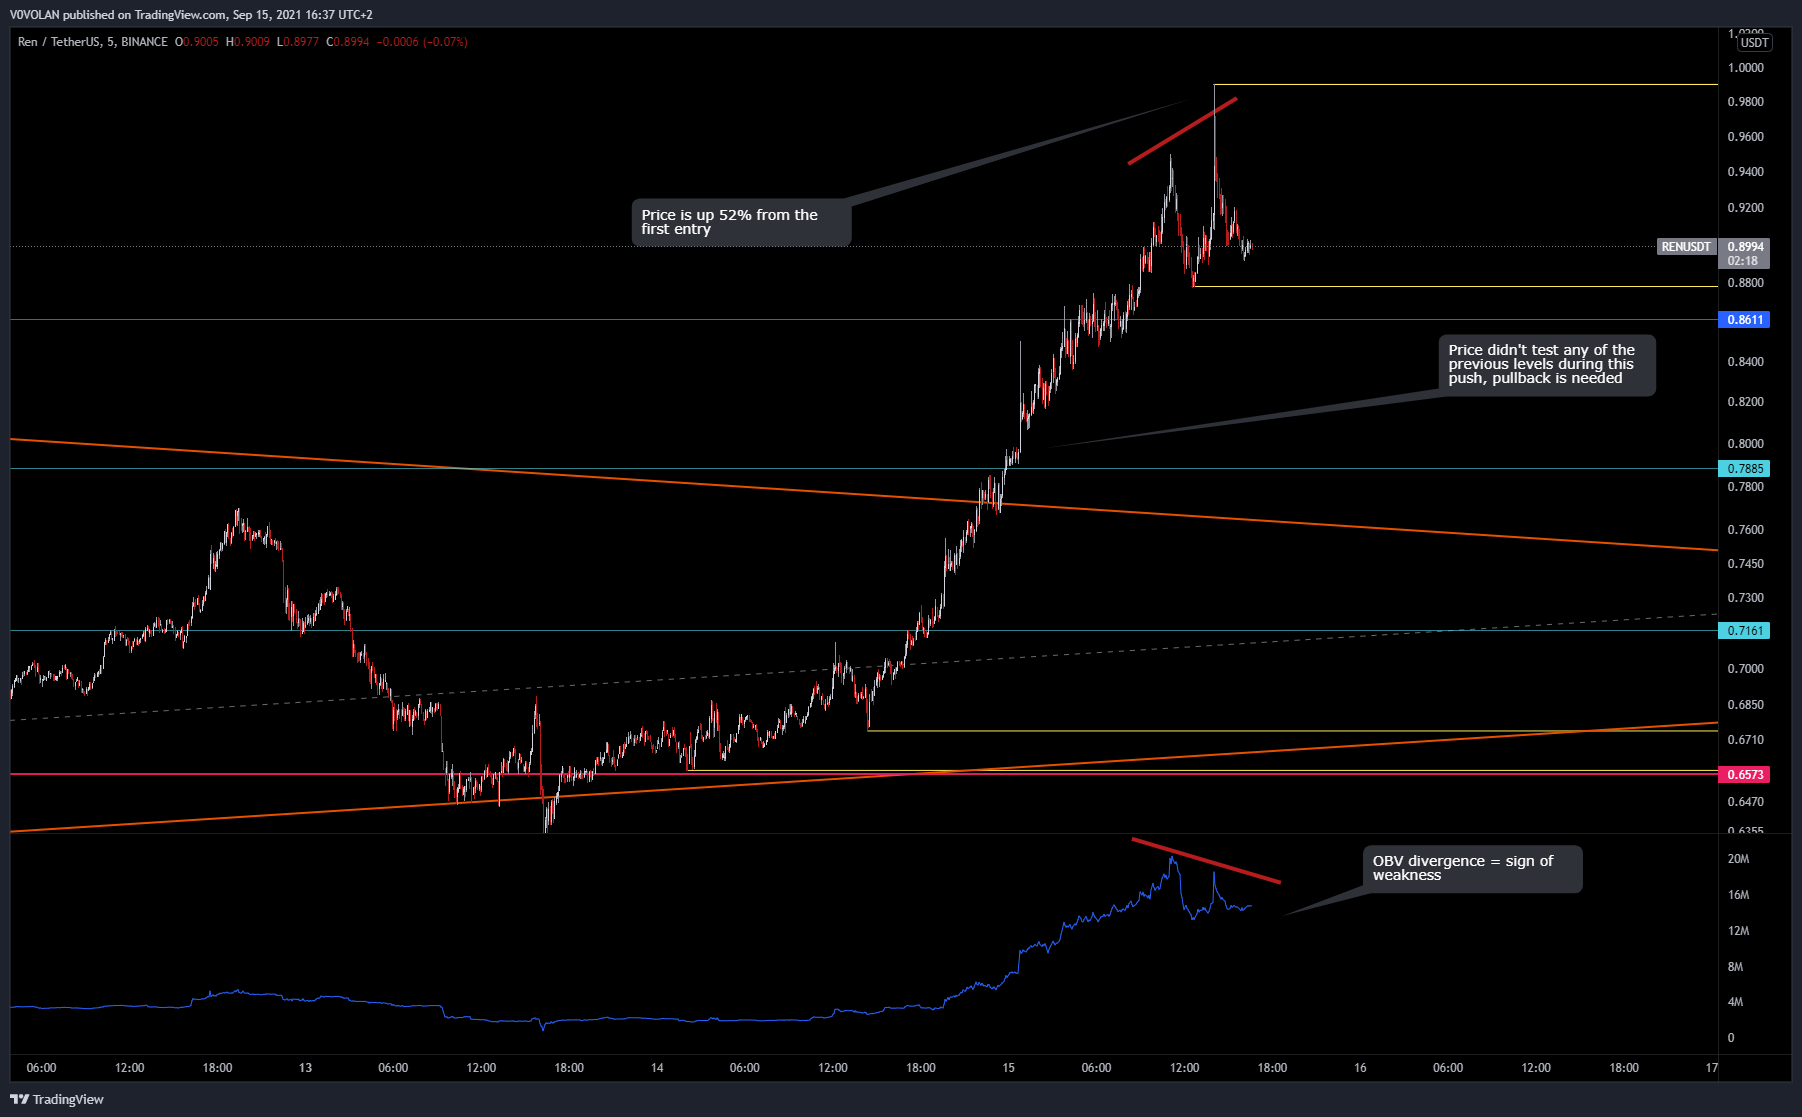This screenshot has height=1117, width=1802.
Task: Click the current price 0.8994 label
Action: tap(1745, 247)
